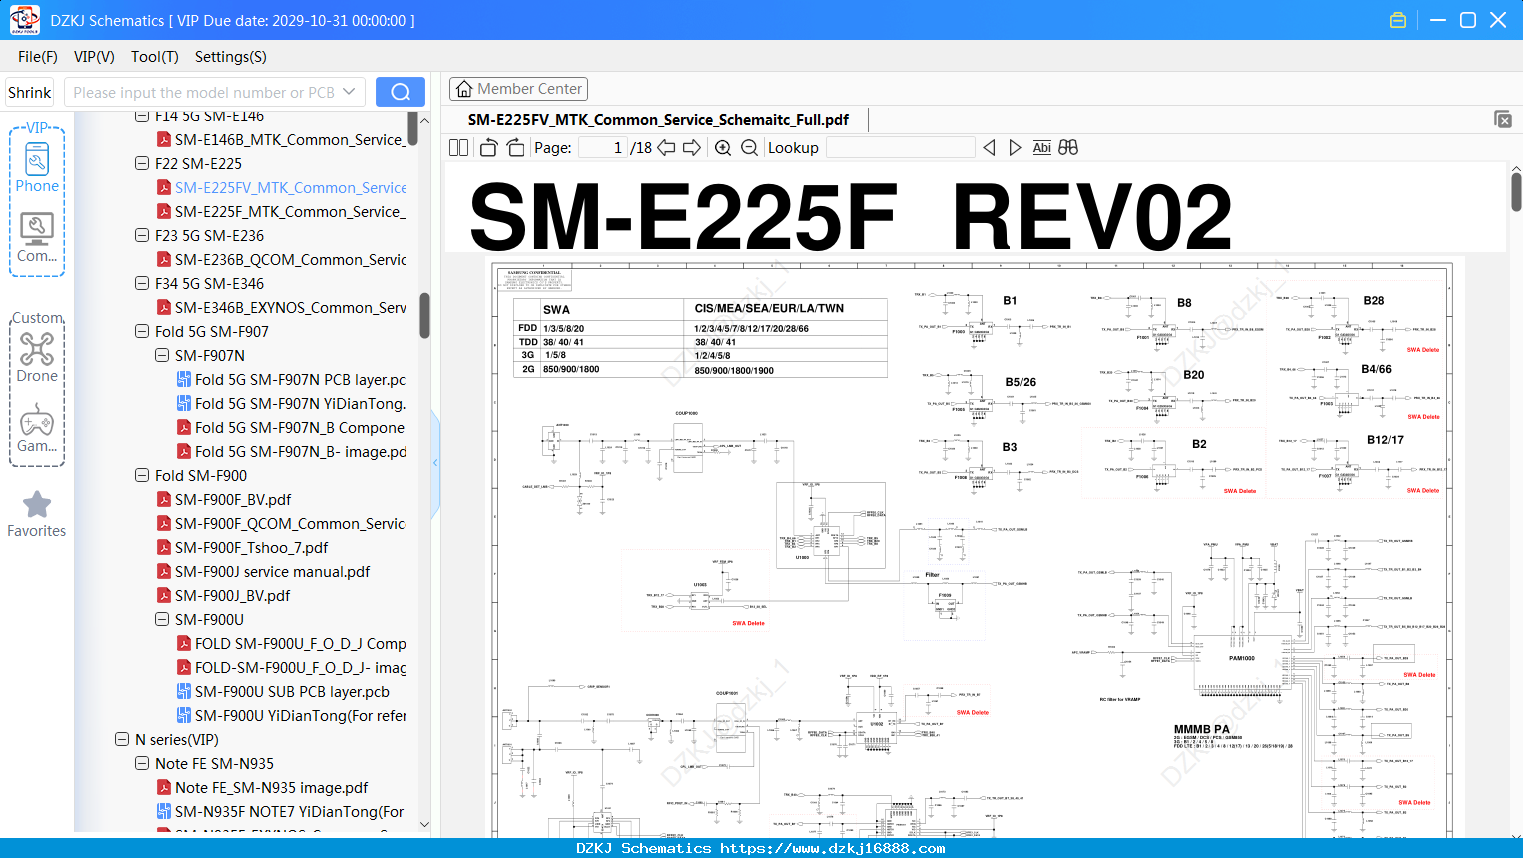Open the website link in status bar
Viewport: 1523px width, 858px height.
coord(832,848)
